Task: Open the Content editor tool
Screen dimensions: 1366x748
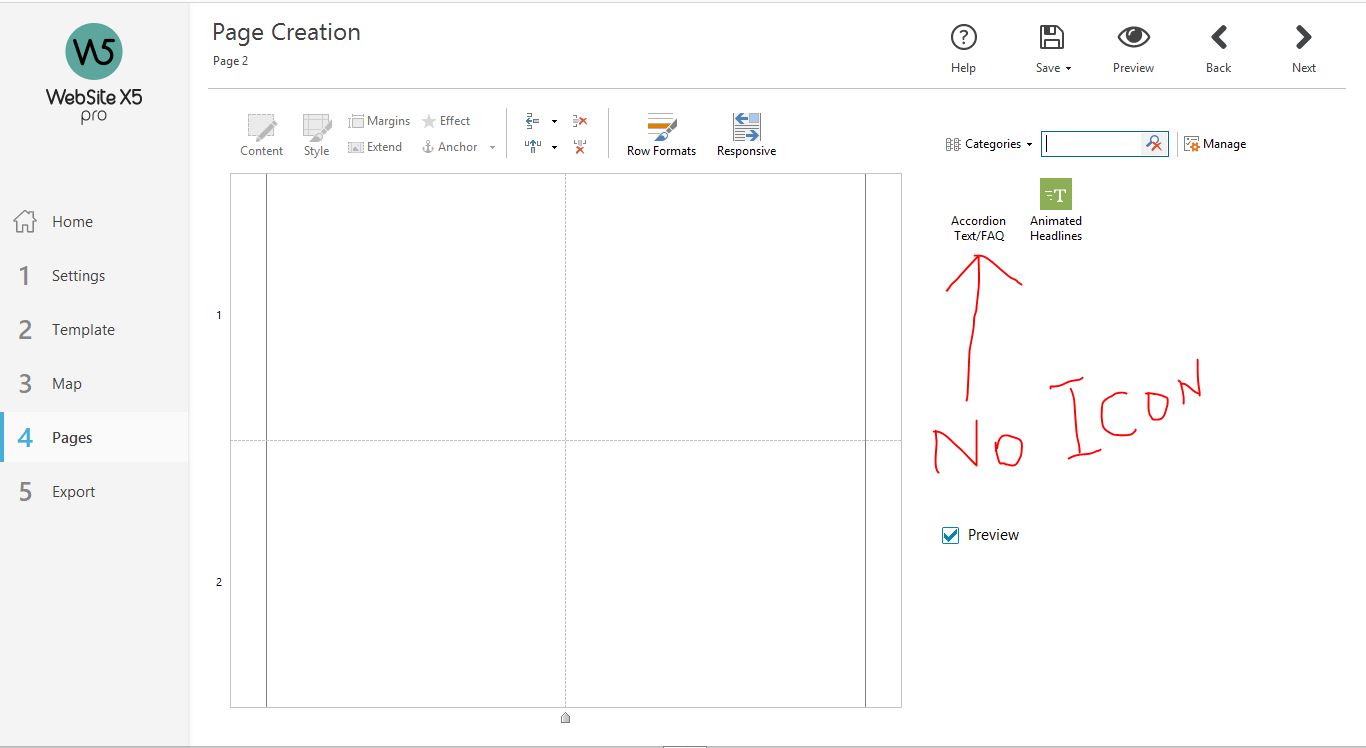Action: [x=262, y=135]
